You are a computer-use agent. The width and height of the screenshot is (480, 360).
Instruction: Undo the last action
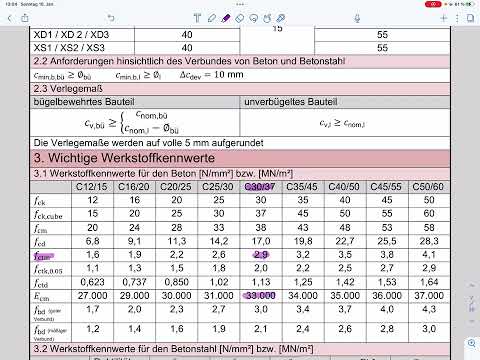pos(111,18)
